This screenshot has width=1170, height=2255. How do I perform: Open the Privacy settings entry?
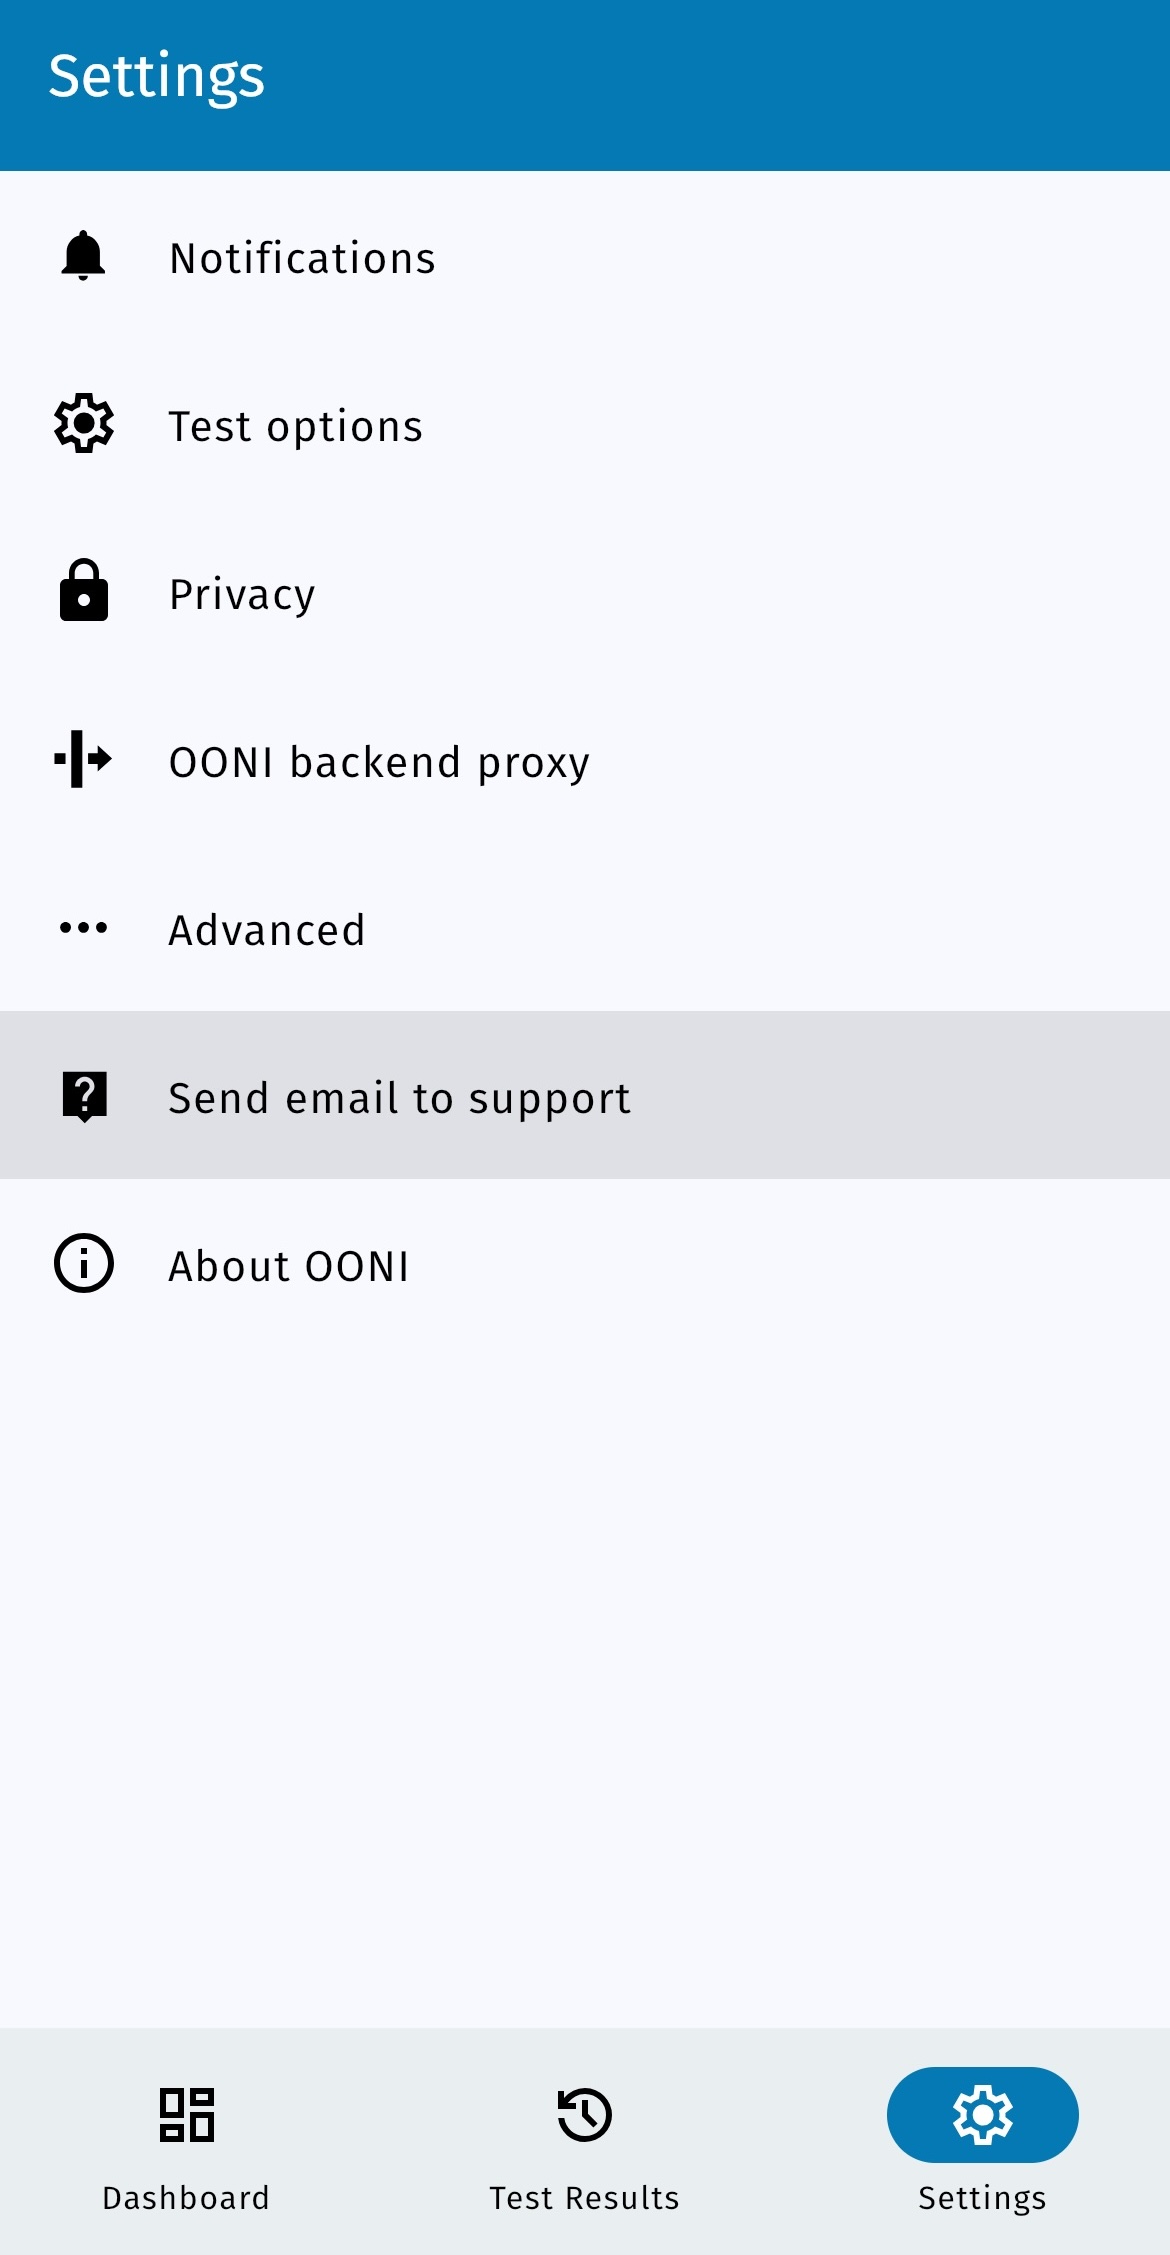[242, 594]
